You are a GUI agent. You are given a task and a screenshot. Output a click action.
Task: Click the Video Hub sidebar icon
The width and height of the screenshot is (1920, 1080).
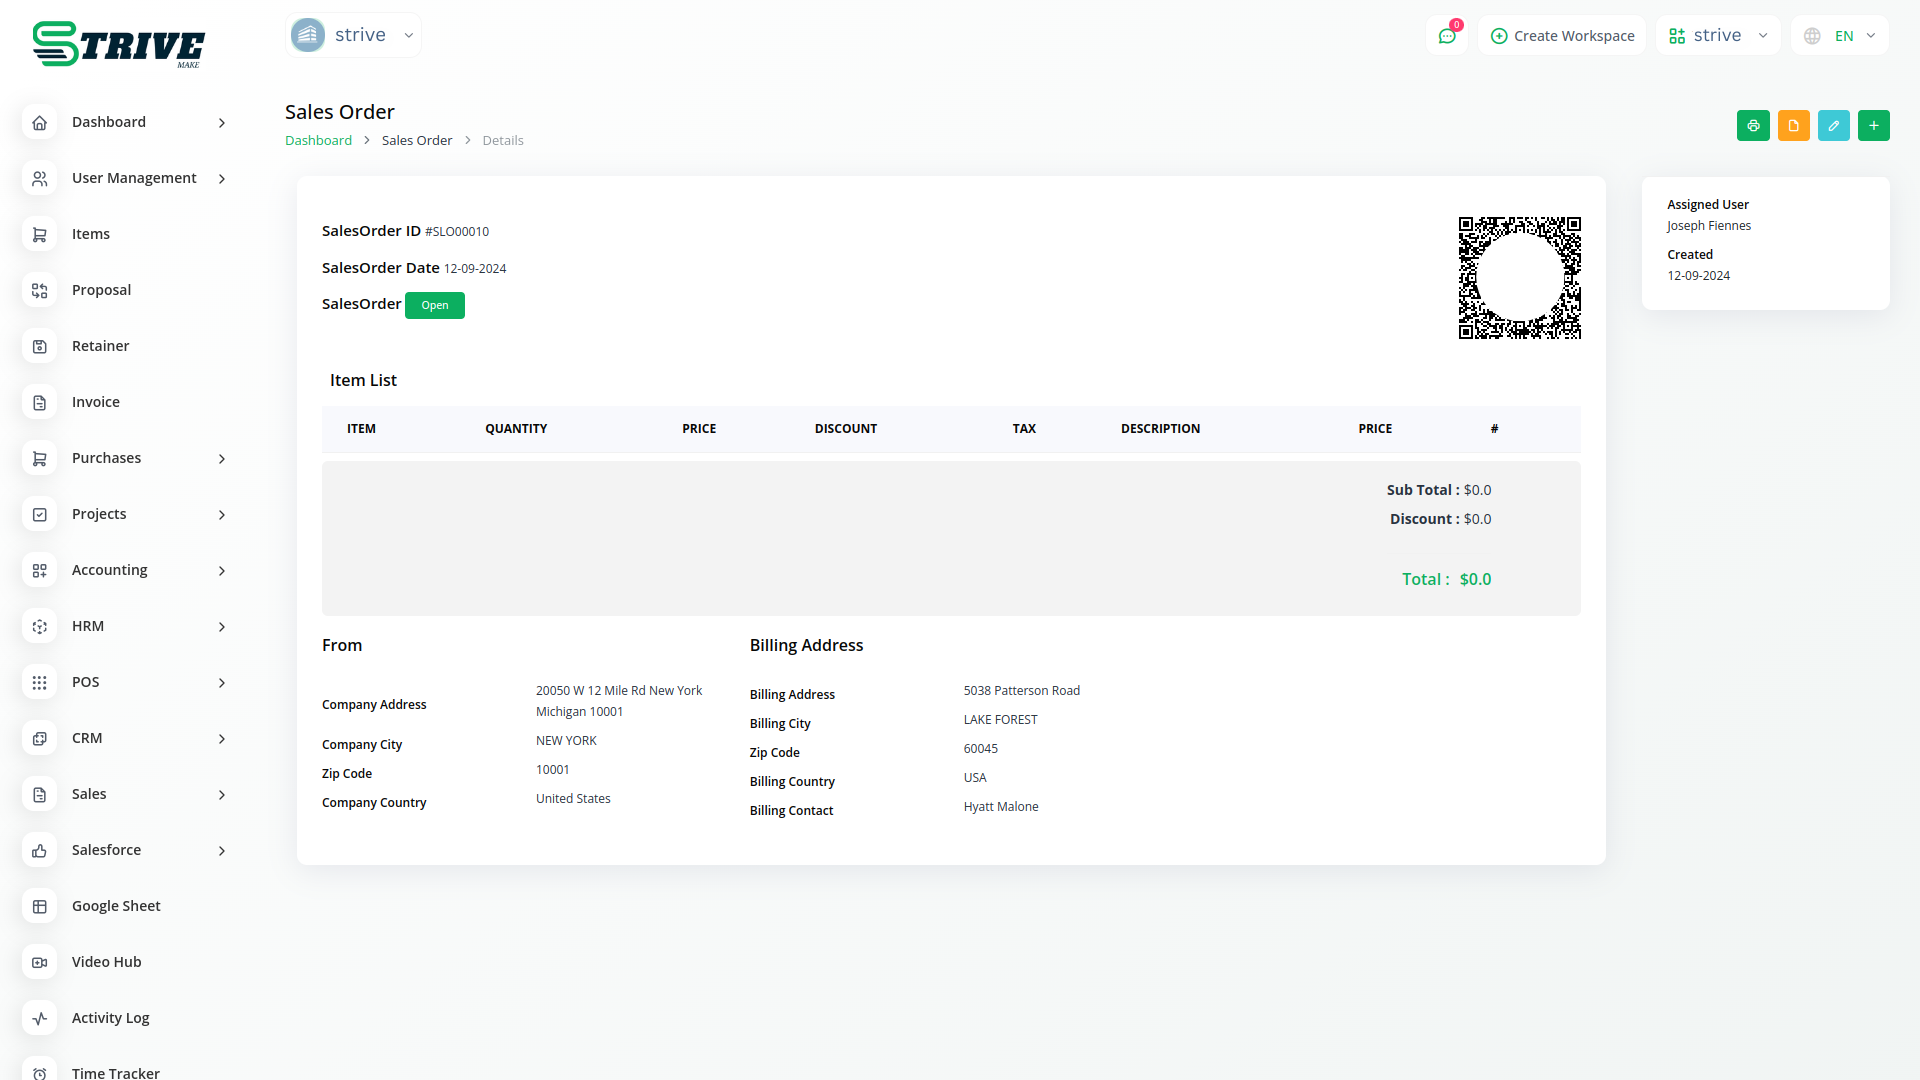pyautogui.click(x=40, y=962)
